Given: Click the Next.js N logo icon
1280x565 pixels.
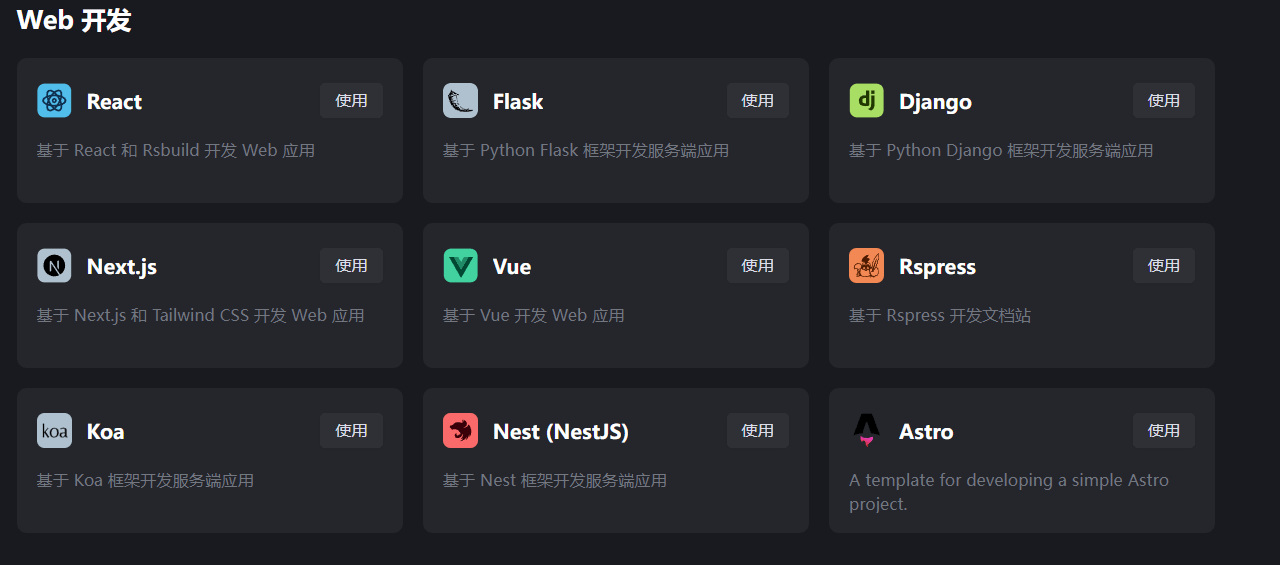Looking at the screenshot, I should pos(54,266).
